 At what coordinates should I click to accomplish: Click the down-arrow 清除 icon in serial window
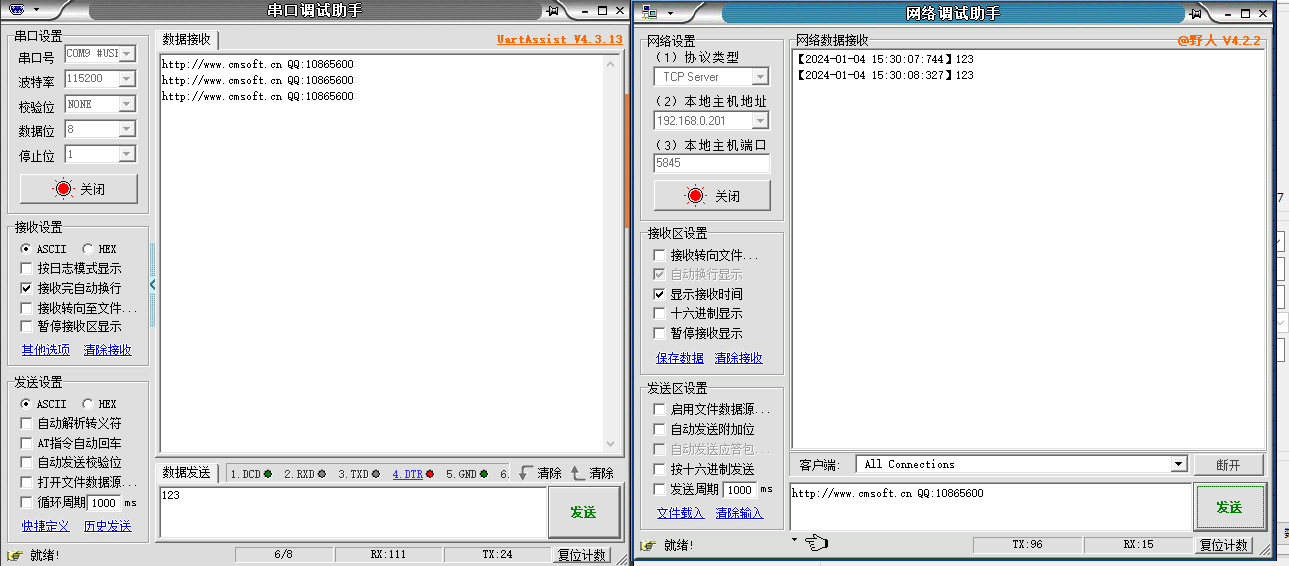point(526,473)
